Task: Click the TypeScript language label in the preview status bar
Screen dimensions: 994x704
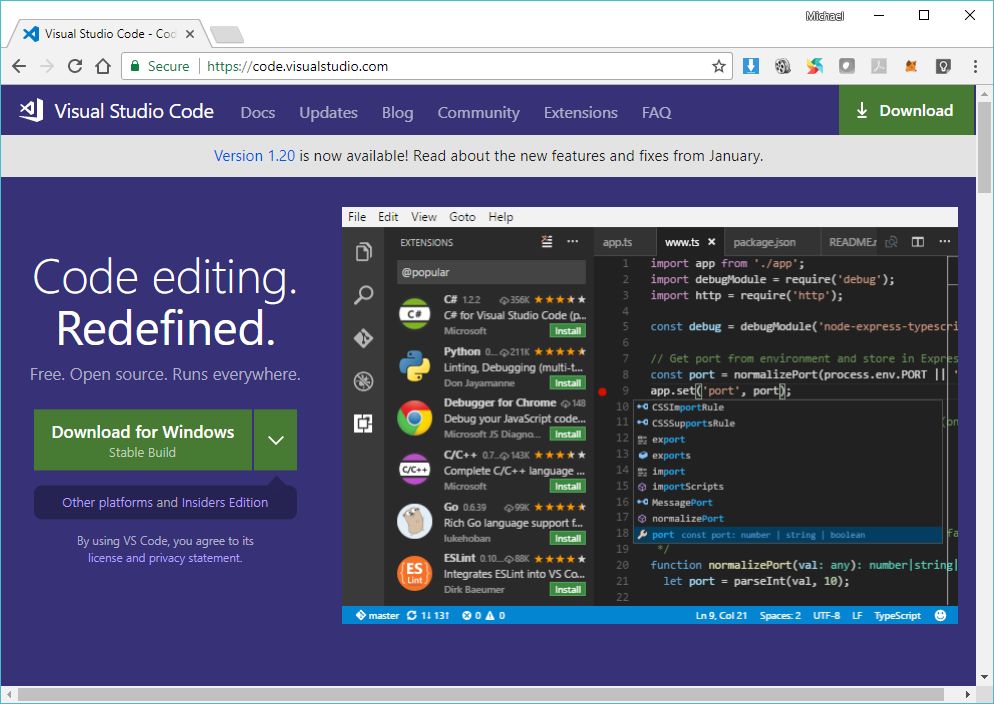Action: click(x=897, y=615)
